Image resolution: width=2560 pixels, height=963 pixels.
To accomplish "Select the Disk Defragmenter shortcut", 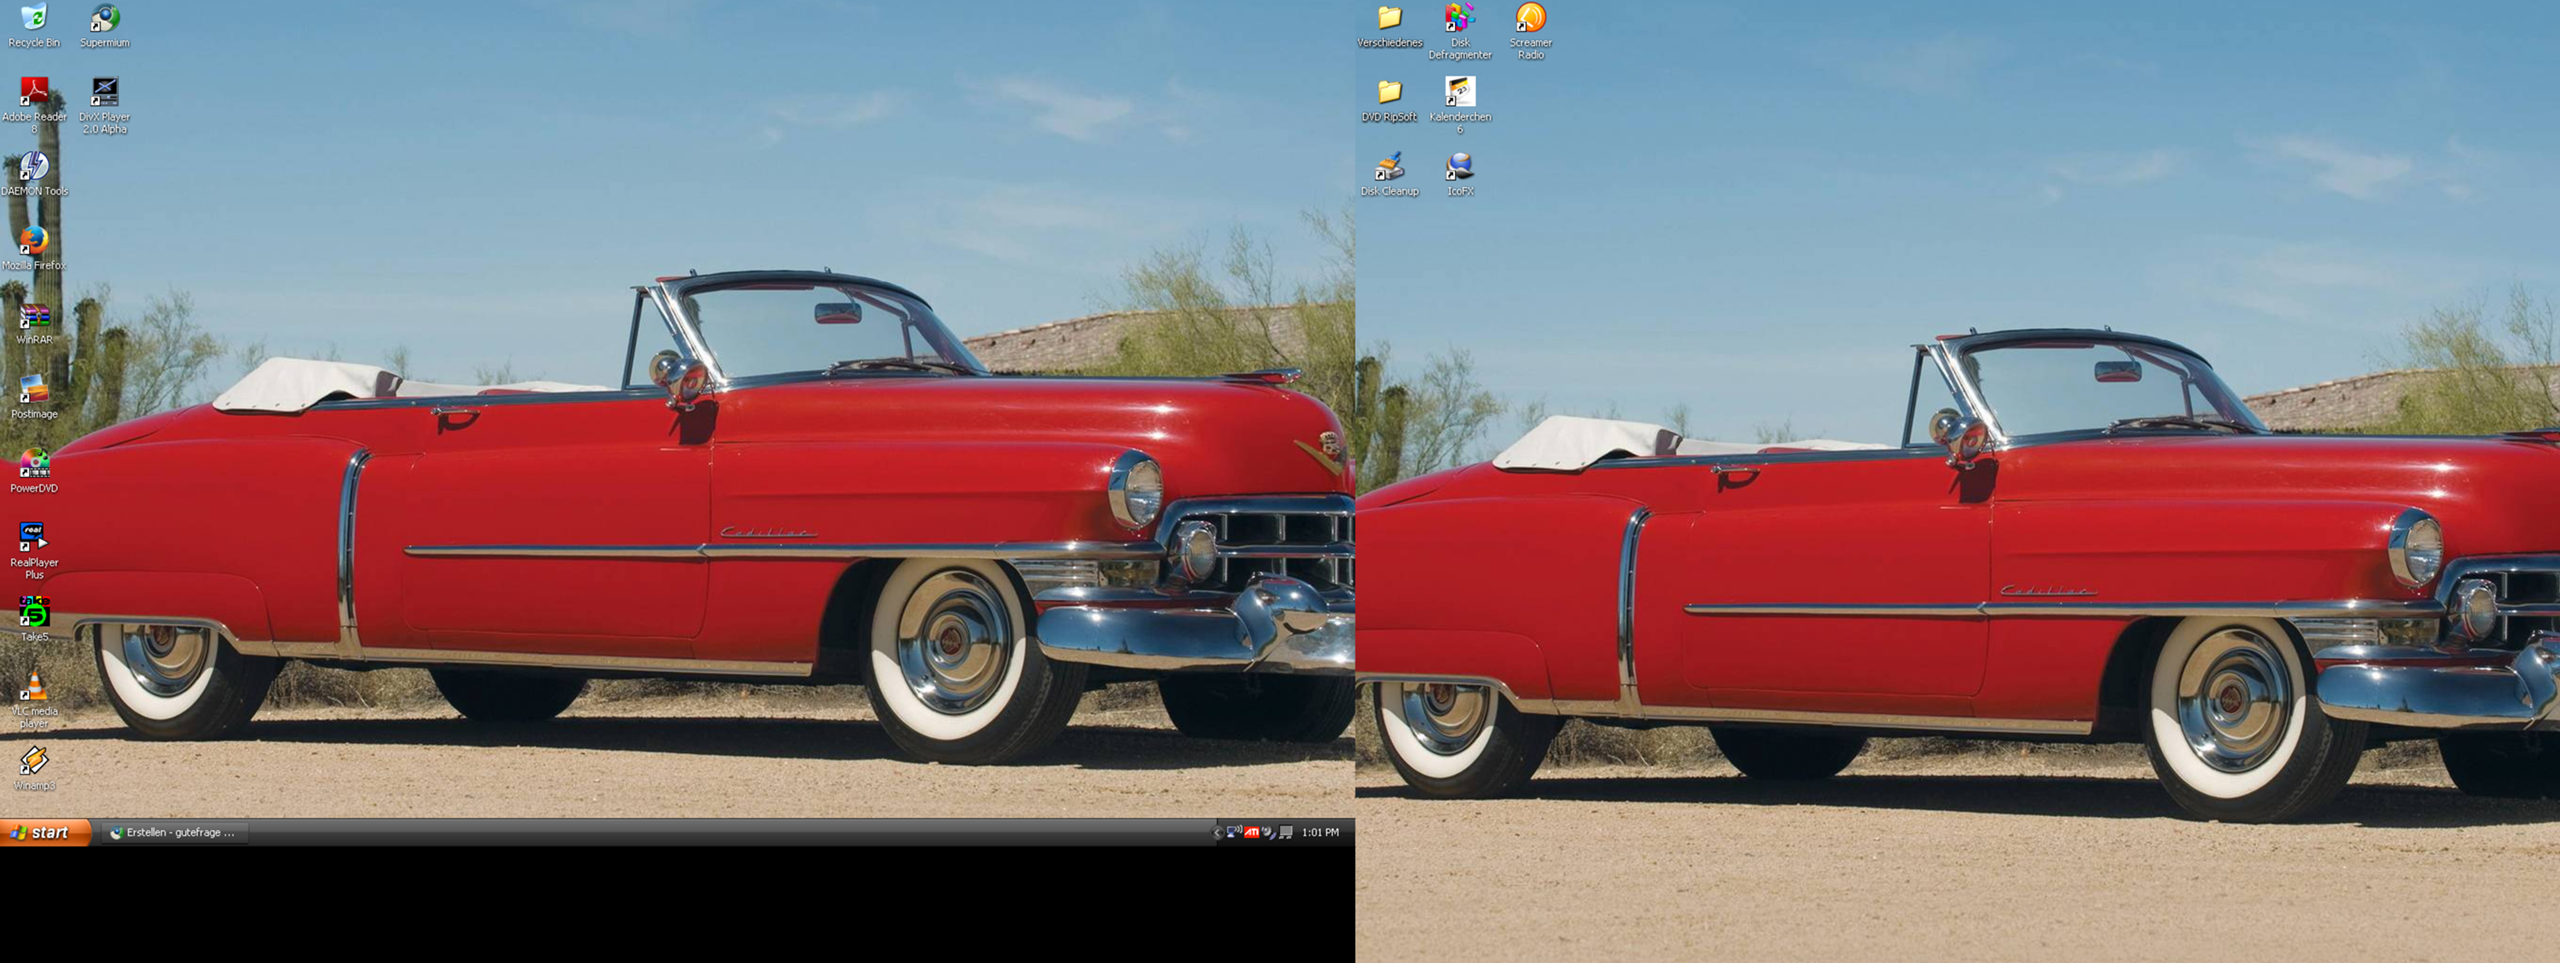I will [x=1460, y=31].
